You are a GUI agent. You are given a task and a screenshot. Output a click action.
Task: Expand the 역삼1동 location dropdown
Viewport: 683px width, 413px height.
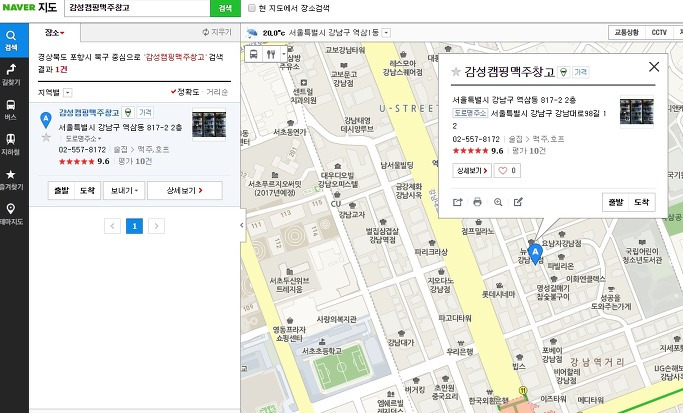click(386, 33)
